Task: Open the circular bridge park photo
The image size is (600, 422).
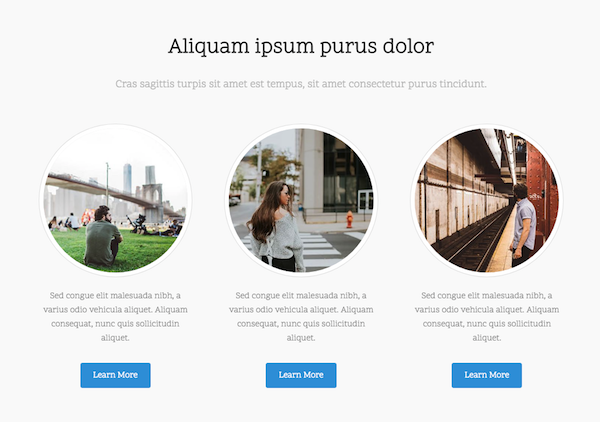Action: [x=115, y=200]
